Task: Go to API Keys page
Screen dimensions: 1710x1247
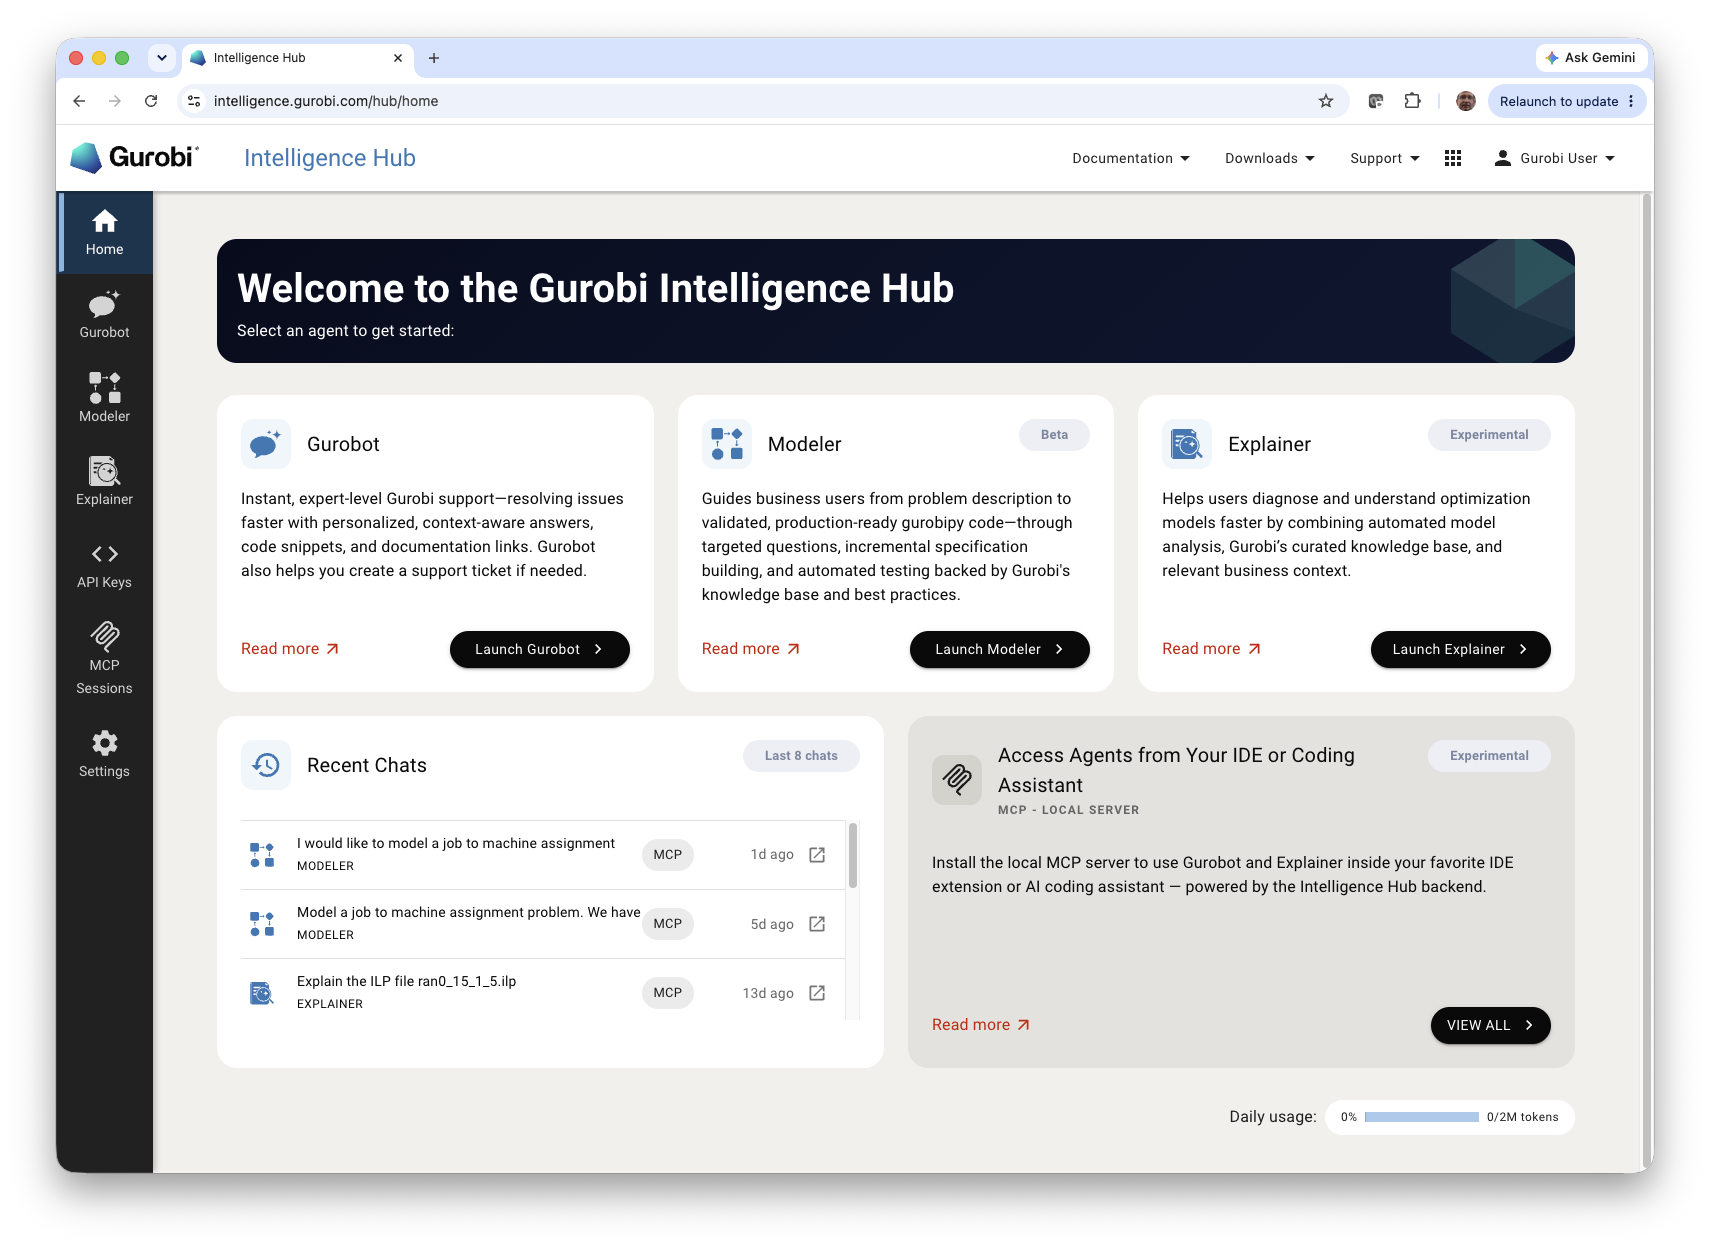Action: (104, 565)
